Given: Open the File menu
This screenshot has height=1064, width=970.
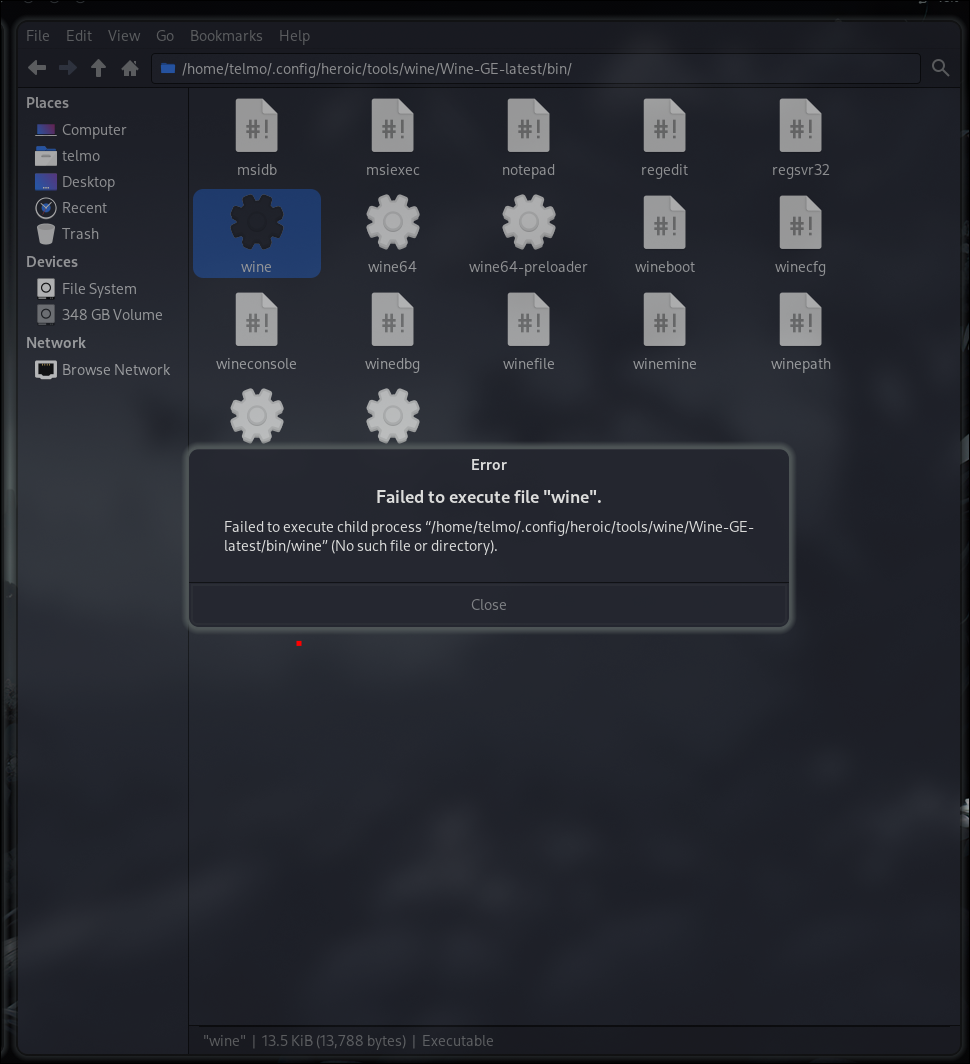Looking at the screenshot, I should [x=37, y=36].
